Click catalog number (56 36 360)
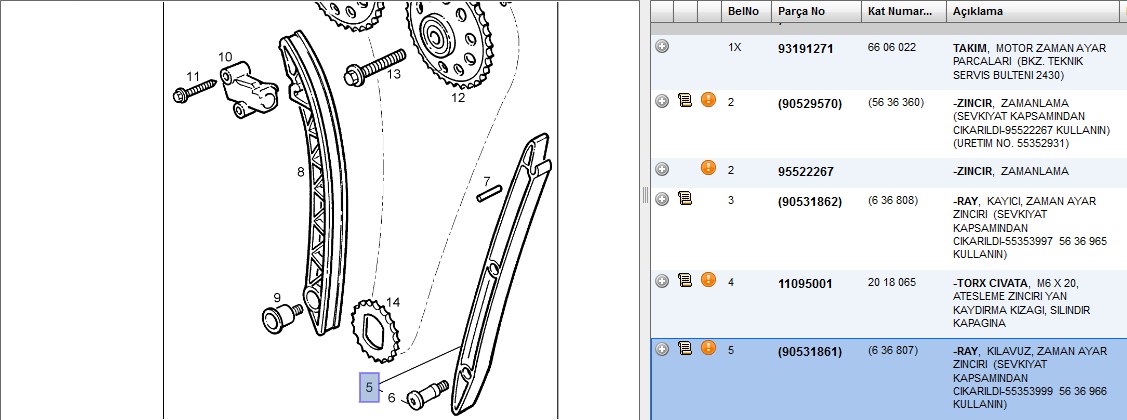Screen dimensions: 1127x420 896,102
